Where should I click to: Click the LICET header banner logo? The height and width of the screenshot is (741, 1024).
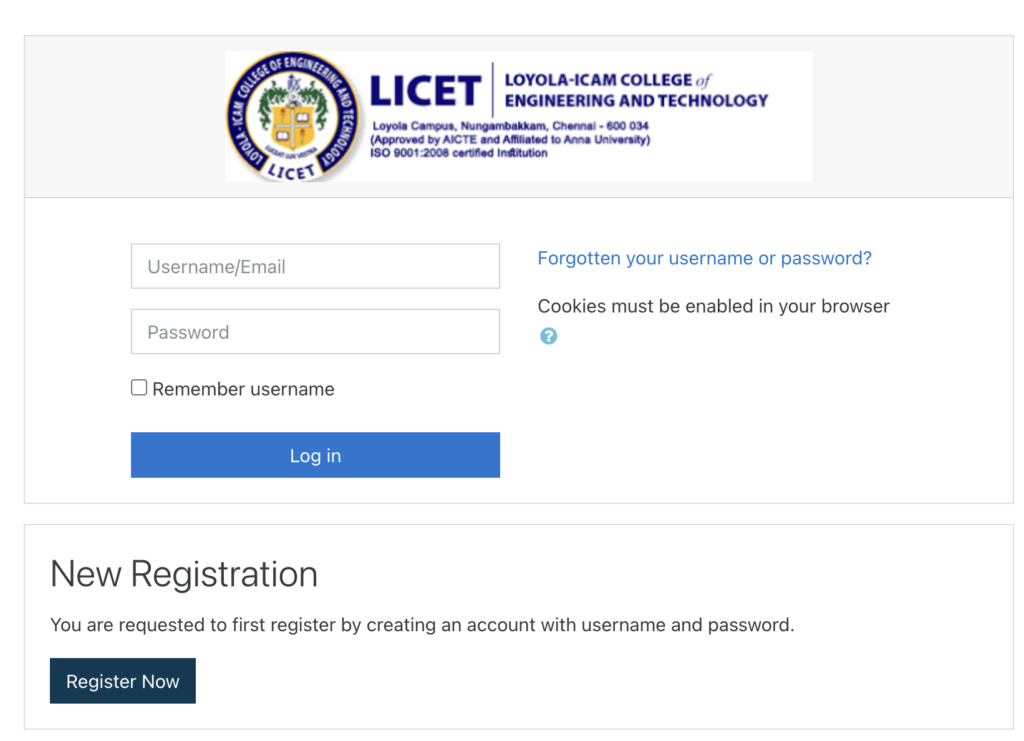(x=518, y=115)
